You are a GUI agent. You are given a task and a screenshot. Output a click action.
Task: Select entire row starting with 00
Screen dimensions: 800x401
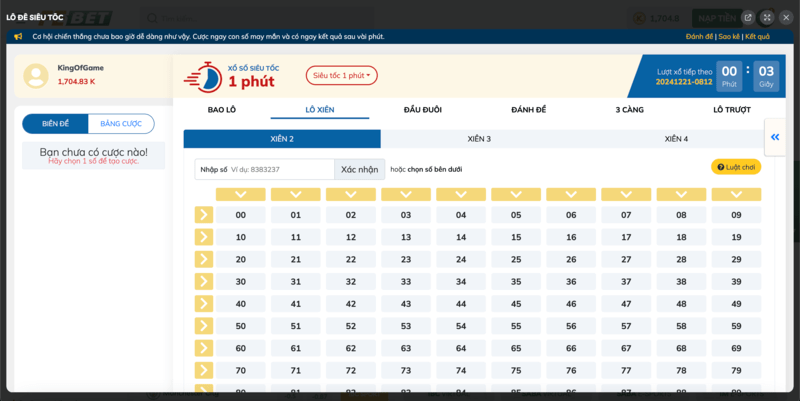pyautogui.click(x=203, y=214)
